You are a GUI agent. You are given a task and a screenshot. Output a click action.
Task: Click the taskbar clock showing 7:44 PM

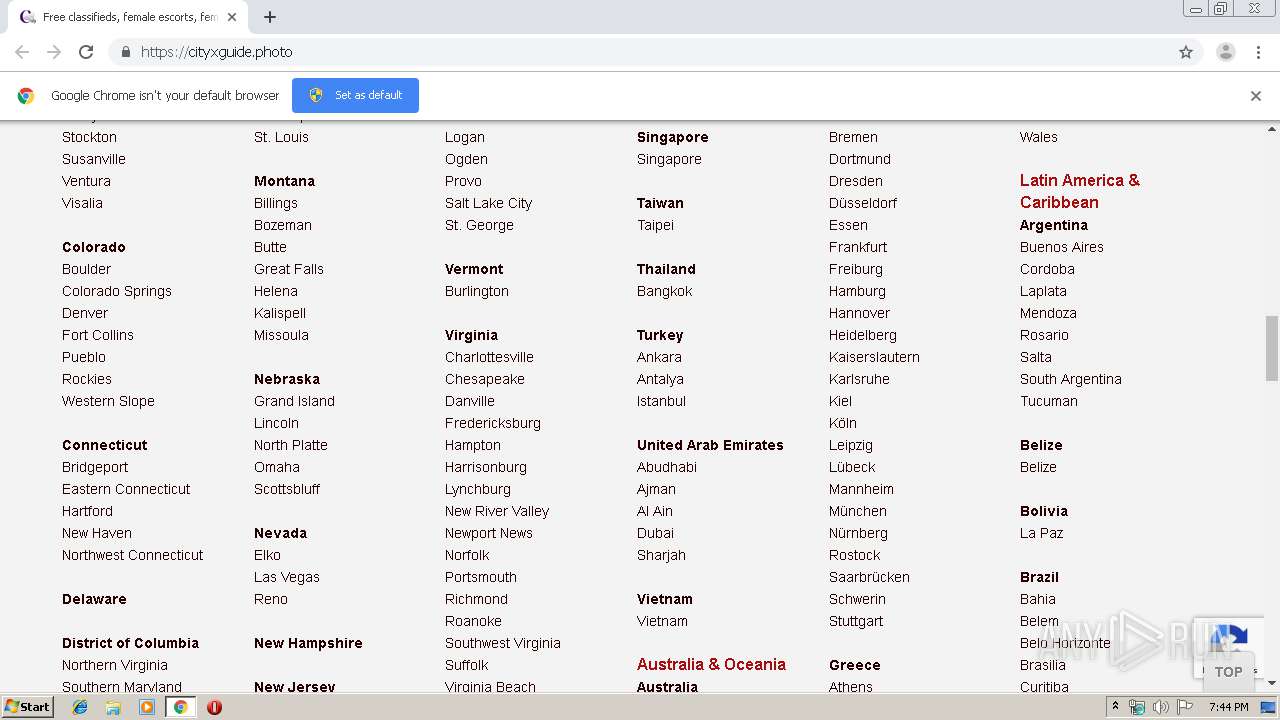[x=1228, y=707]
